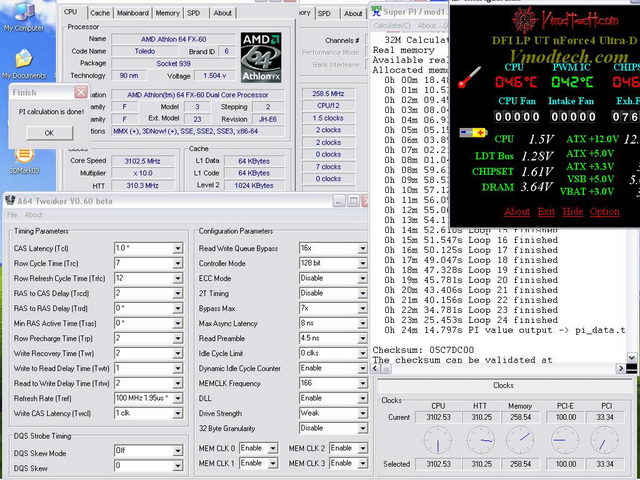Open the 3DMark03 desktop shortcut
640x480 pixels.
coord(24,161)
